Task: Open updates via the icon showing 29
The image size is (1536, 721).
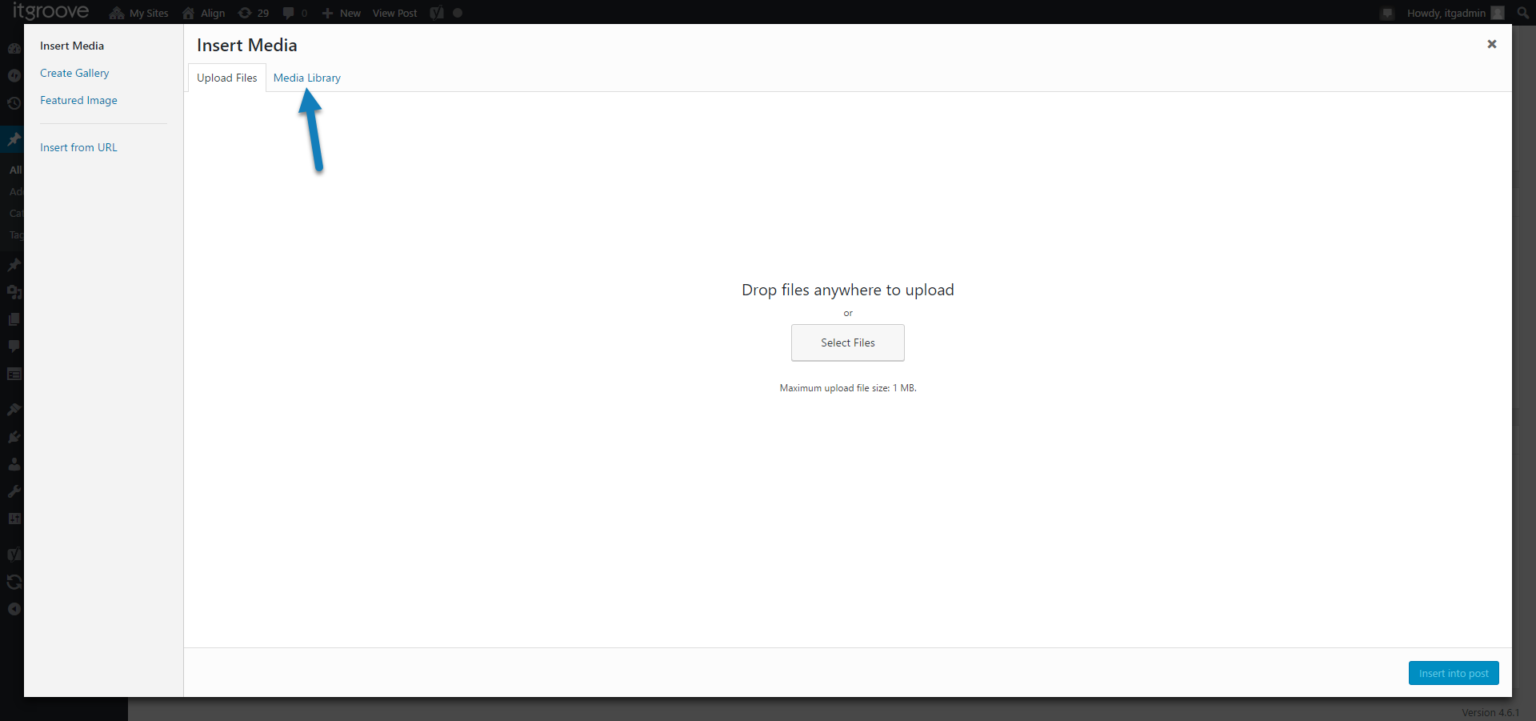Action: [x=248, y=13]
